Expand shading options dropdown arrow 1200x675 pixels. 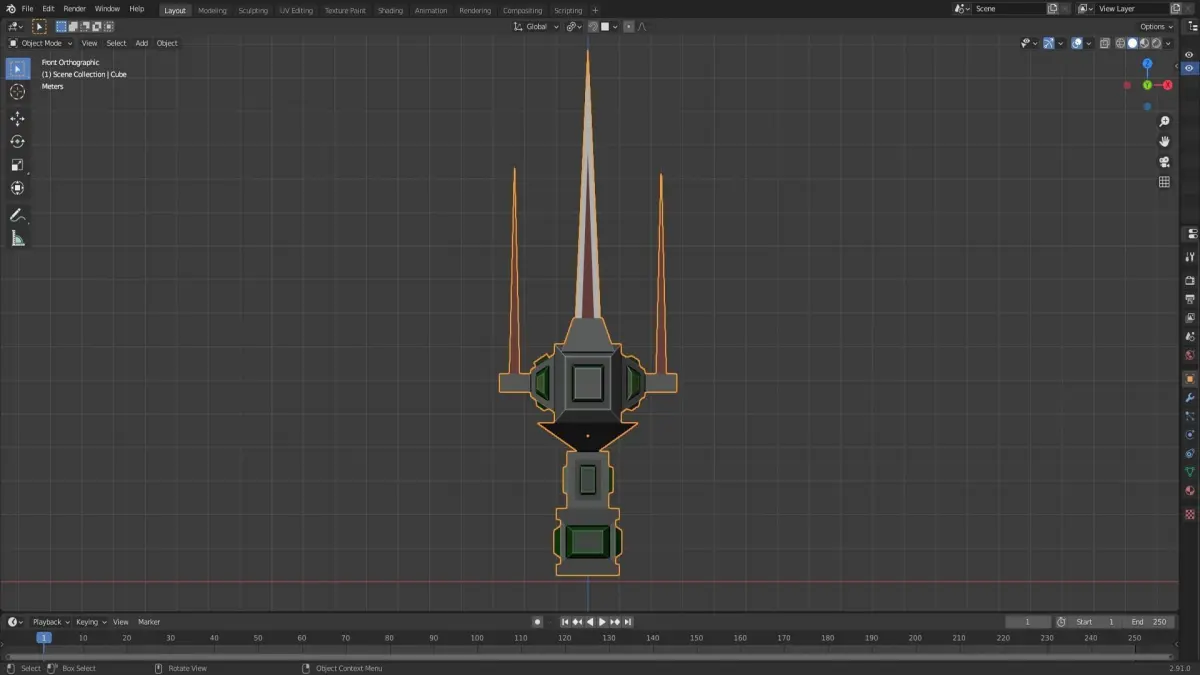1169,43
